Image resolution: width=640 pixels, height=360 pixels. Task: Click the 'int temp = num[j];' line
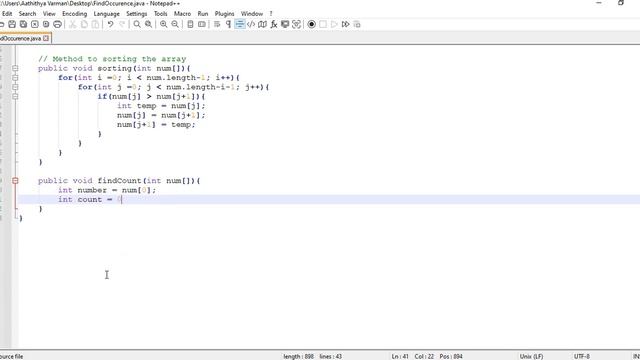coord(161,106)
